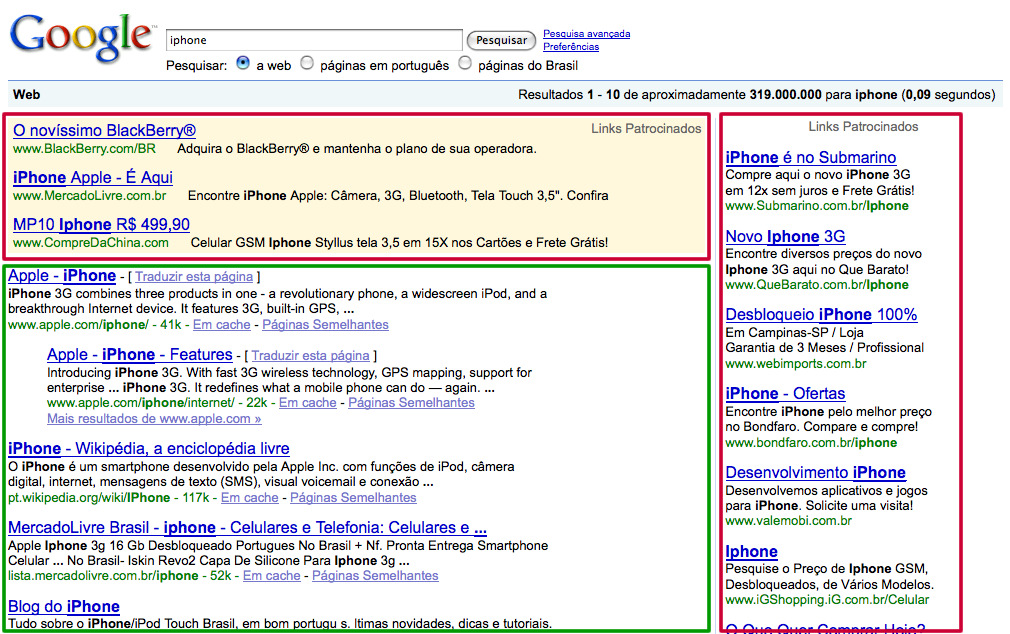This screenshot has width=1010, height=634.
Task: Select the "a web" radio option
Action: (243, 63)
